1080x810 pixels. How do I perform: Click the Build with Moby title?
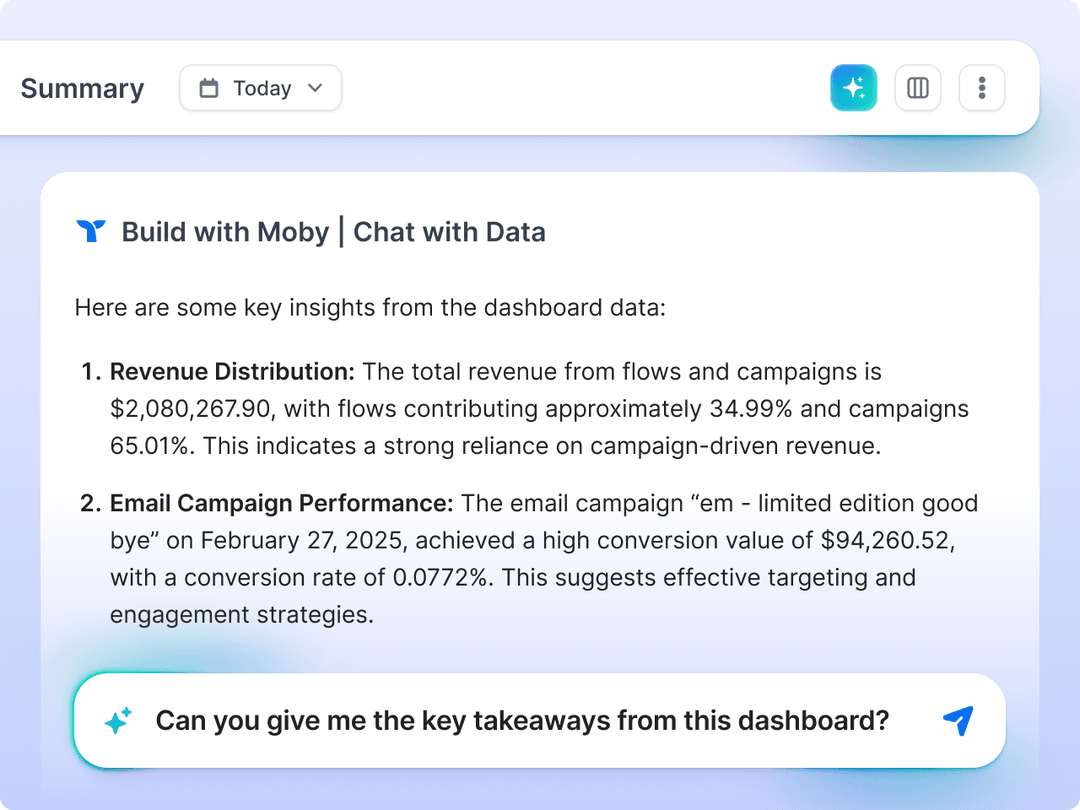coord(333,232)
